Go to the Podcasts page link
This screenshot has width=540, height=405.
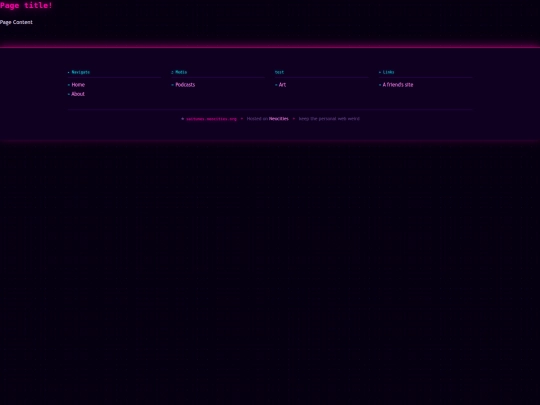coord(185,85)
